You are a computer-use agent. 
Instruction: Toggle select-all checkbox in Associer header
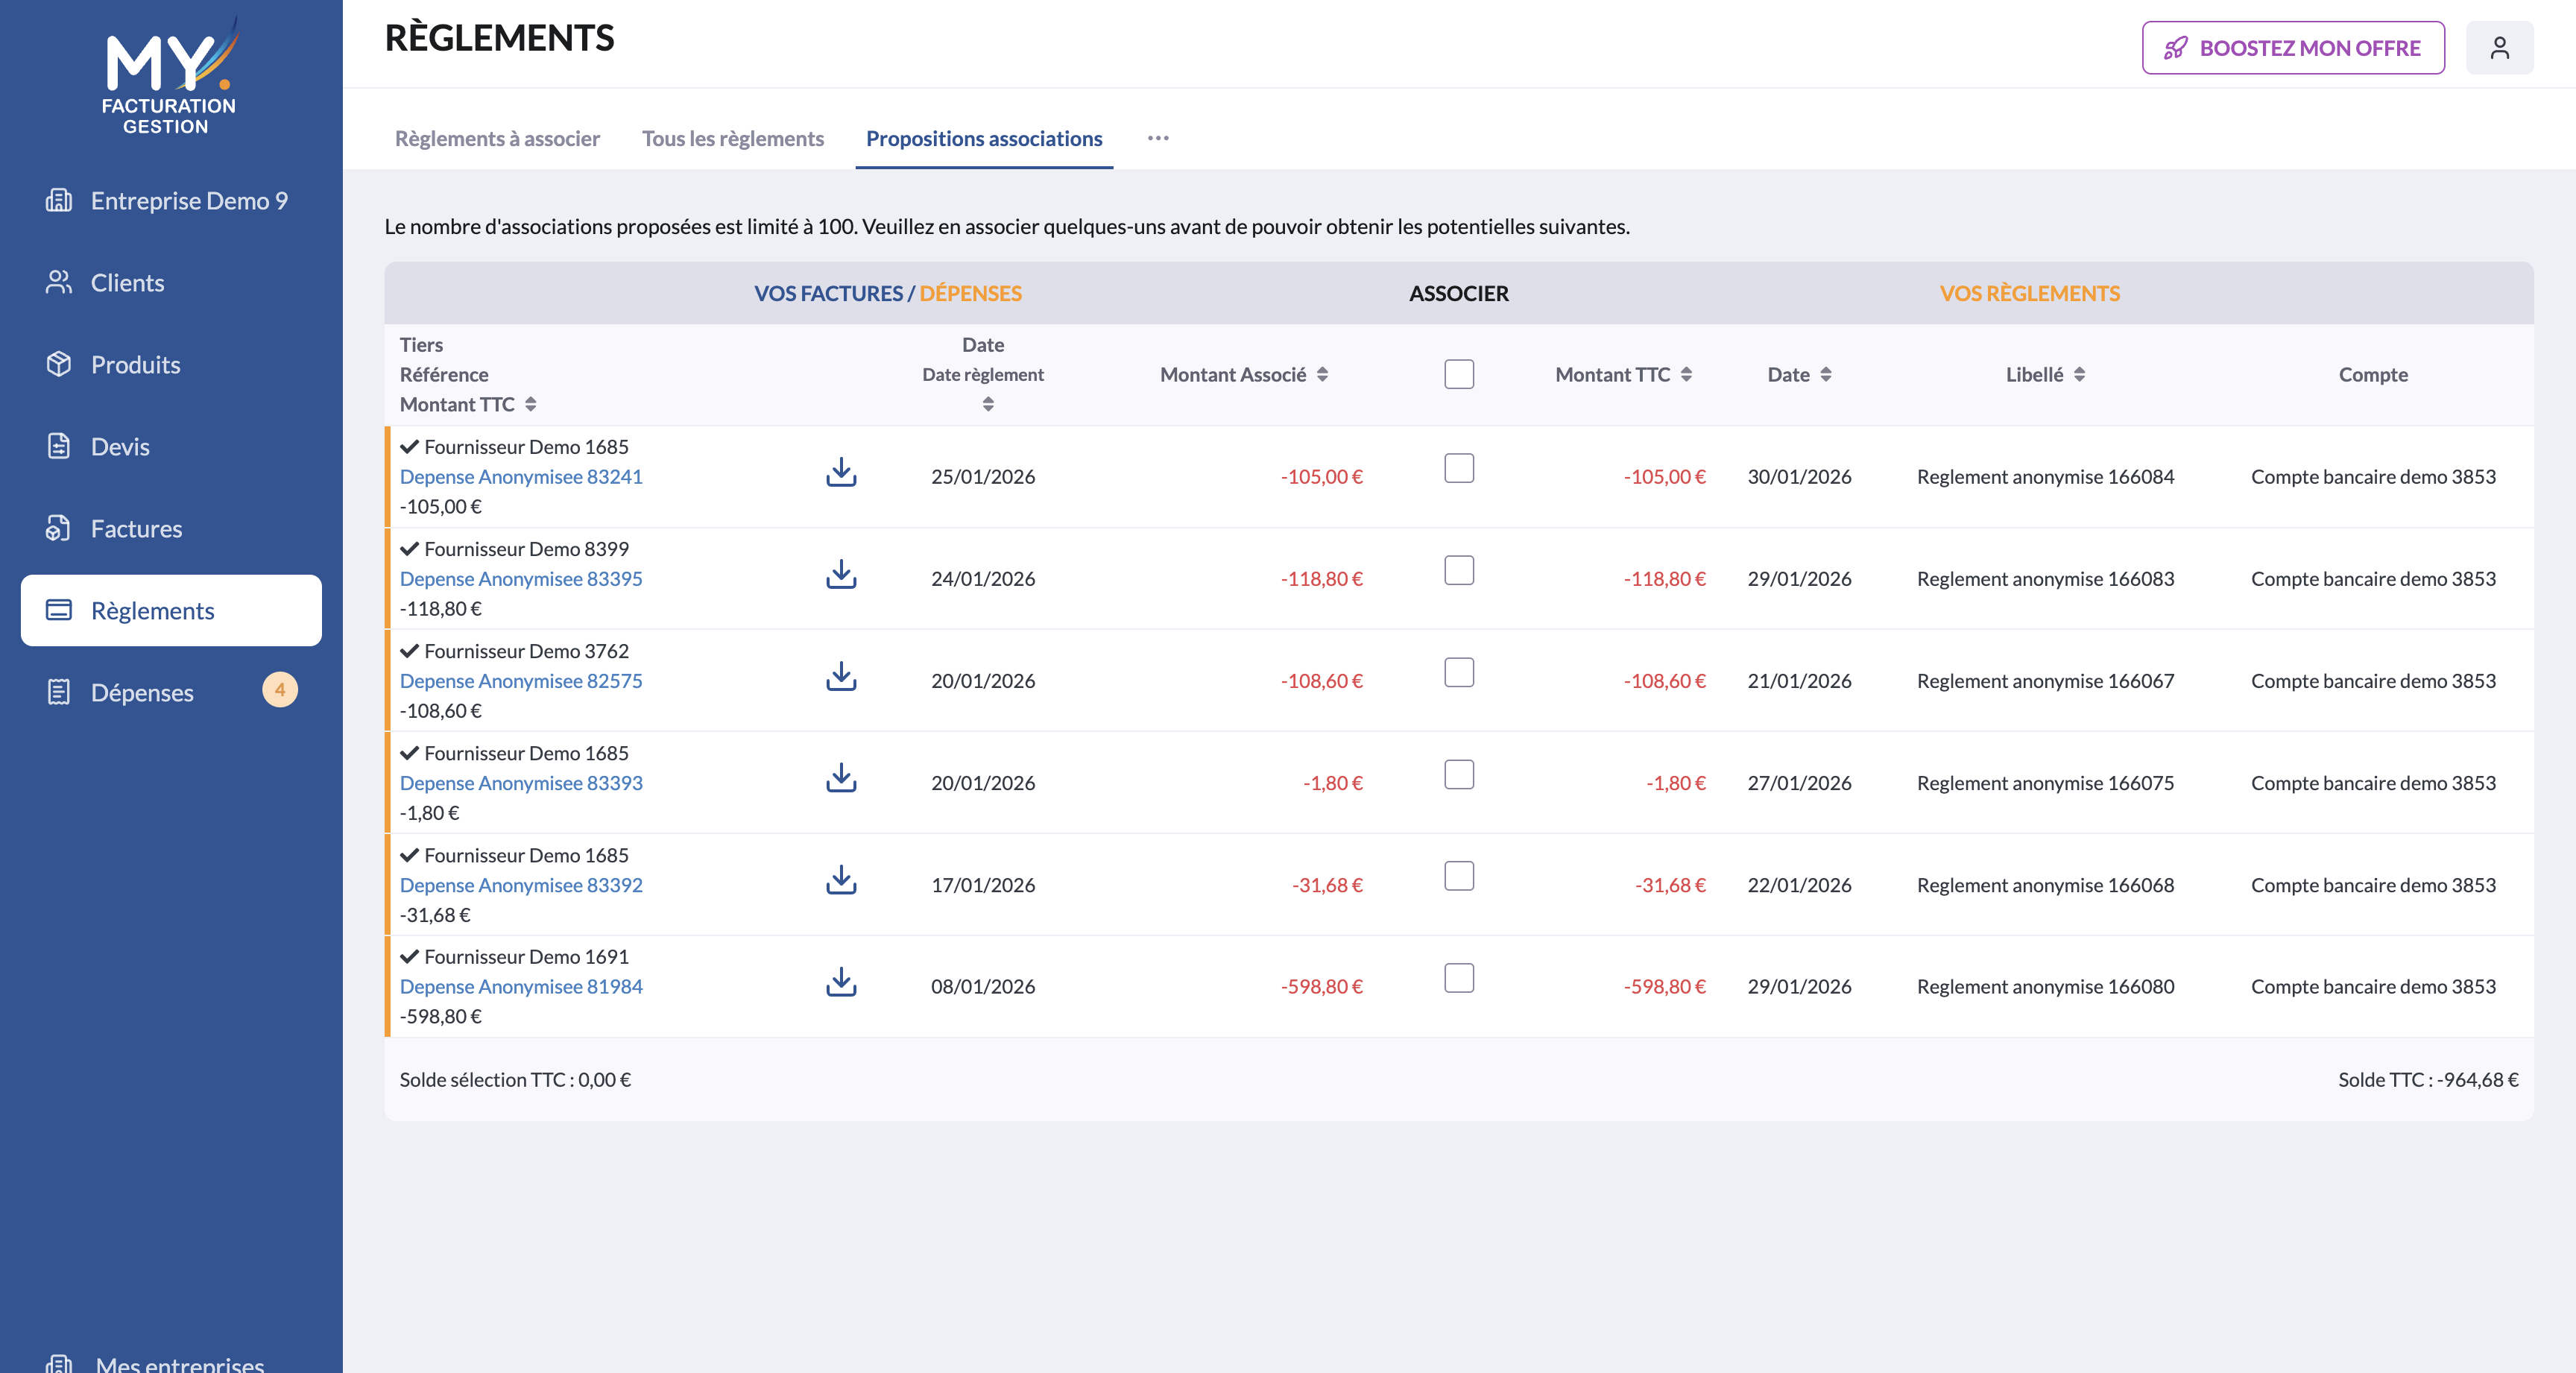coord(1459,374)
